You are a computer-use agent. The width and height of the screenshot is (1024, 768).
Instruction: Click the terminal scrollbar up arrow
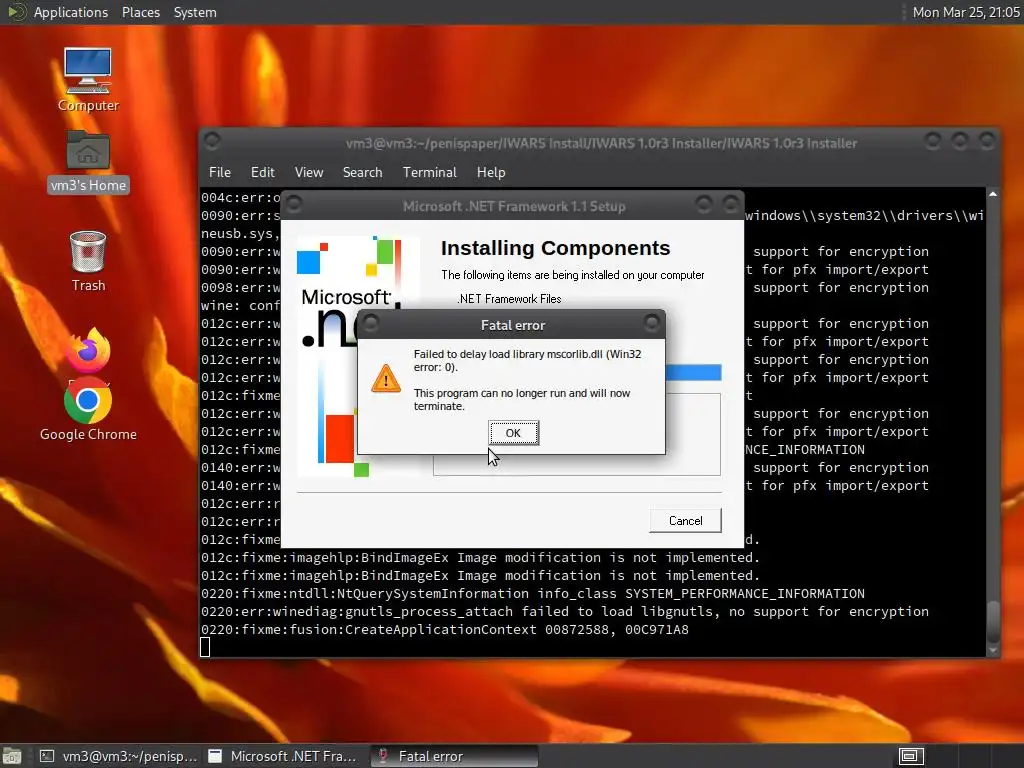pyautogui.click(x=993, y=194)
